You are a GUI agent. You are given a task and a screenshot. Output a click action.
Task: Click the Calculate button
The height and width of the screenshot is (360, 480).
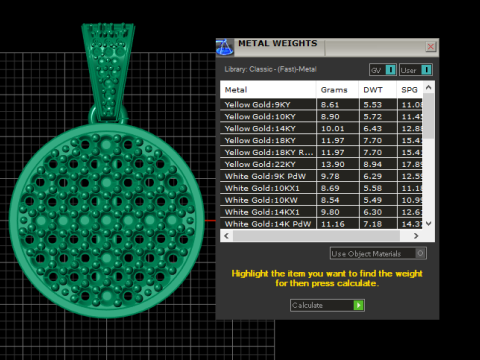point(327,305)
